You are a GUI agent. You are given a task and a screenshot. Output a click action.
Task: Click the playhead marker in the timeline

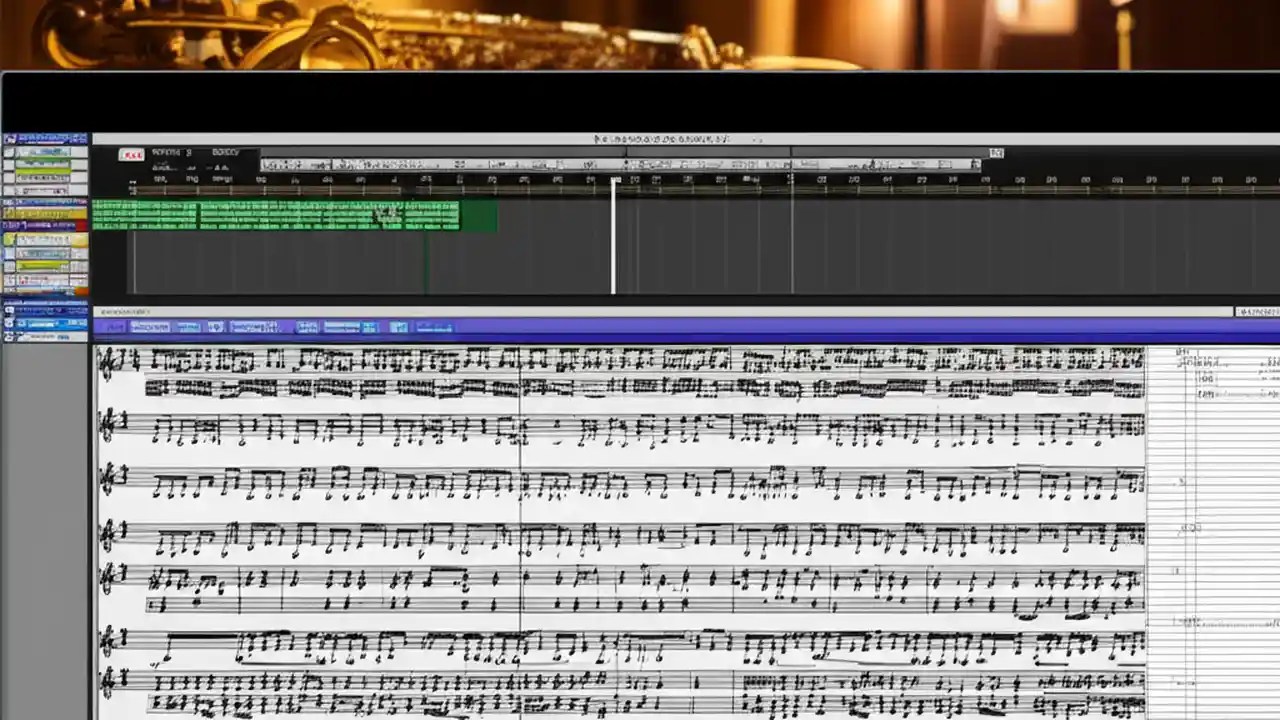[614, 181]
